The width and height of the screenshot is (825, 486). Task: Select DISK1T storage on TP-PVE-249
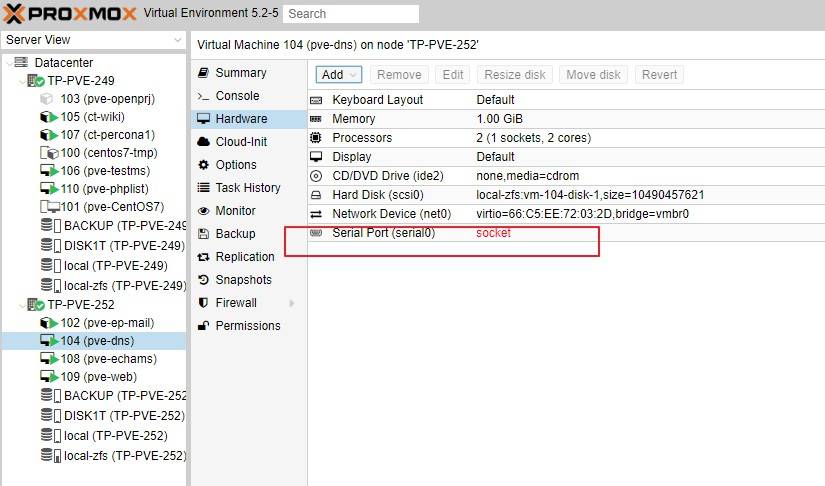(124, 246)
